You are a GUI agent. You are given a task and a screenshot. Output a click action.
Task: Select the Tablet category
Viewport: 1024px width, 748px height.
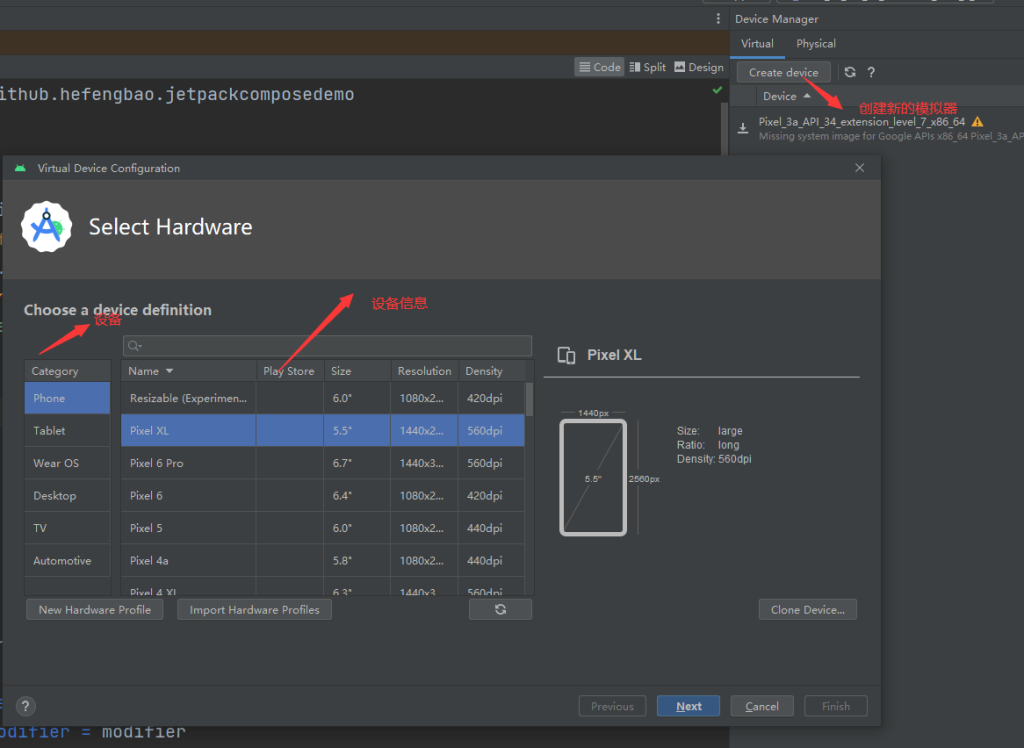click(x=67, y=431)
